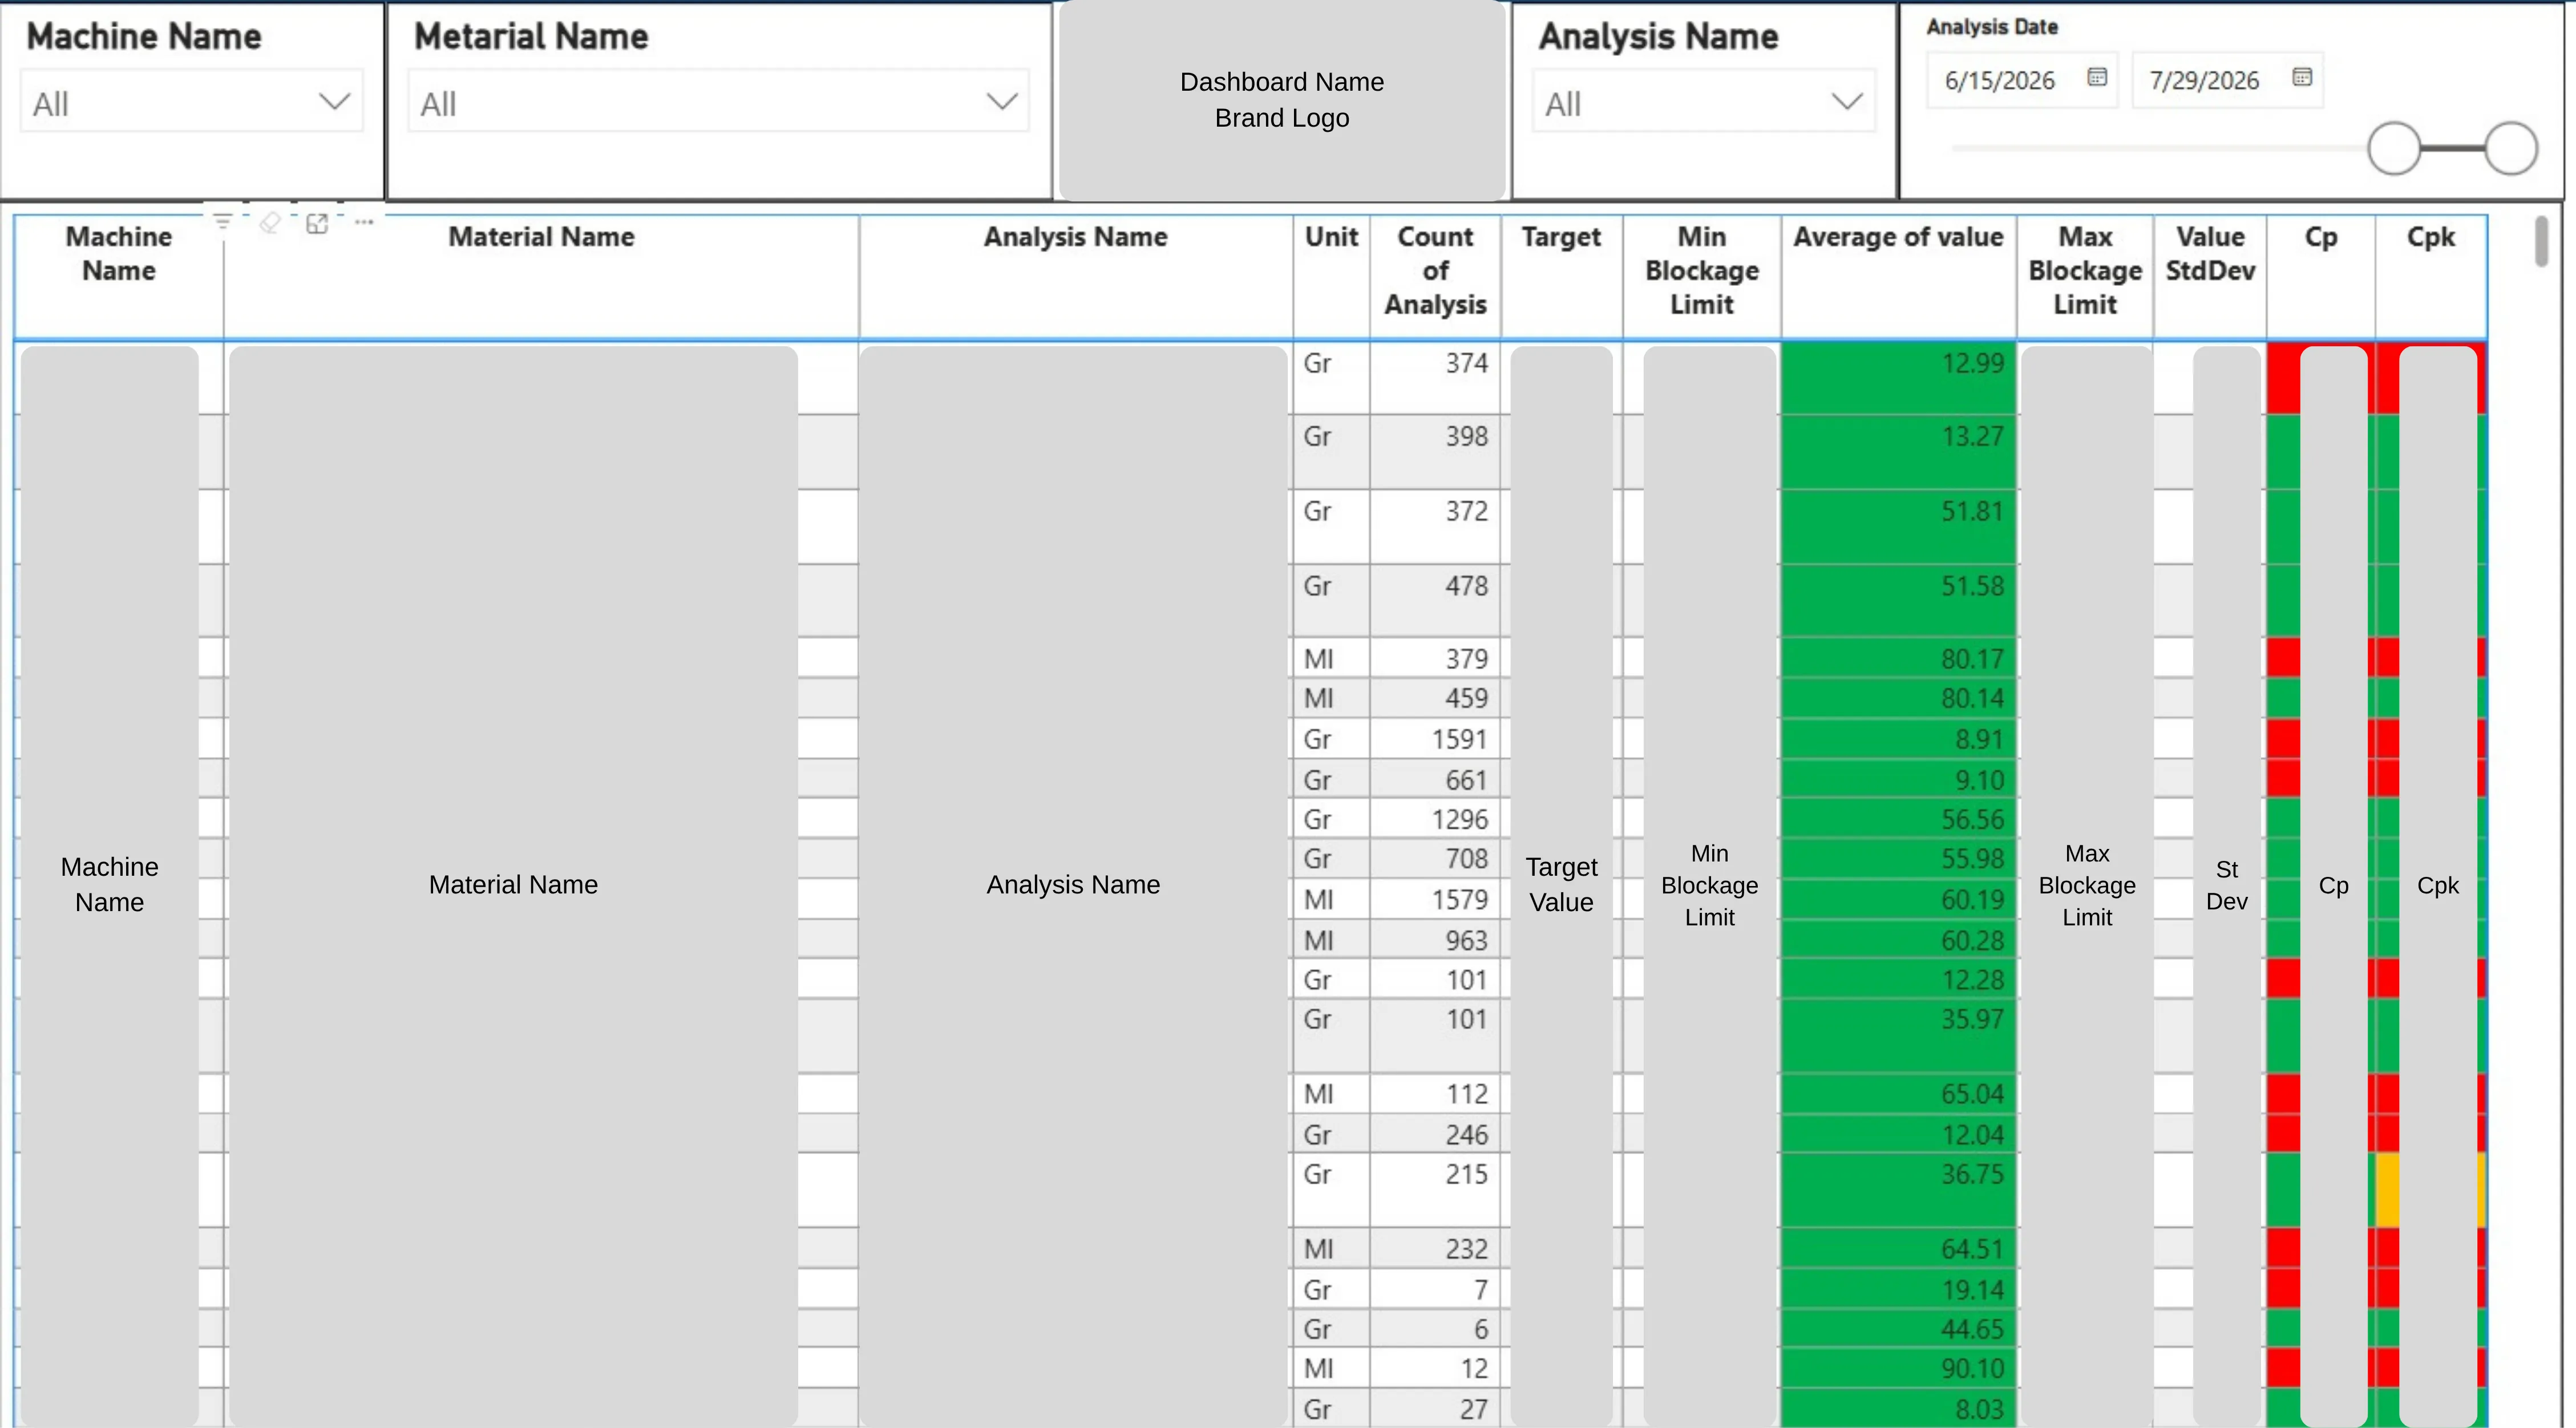2576x1428 pixels.
Task: Open calendar picker for 7/29/2026 date
Action: (2302, 78)
